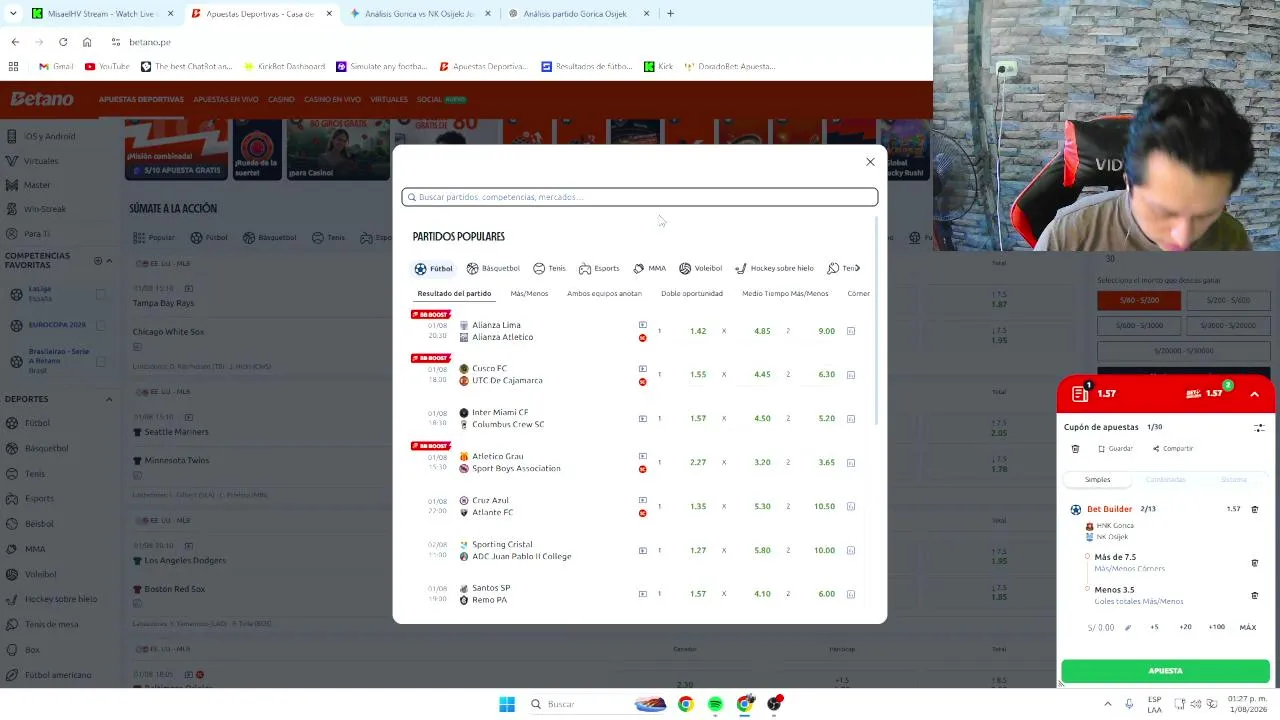Screen dimensions: 1280x720
Task: Save the bet slip with Guardar
Action: [1115, 449]
